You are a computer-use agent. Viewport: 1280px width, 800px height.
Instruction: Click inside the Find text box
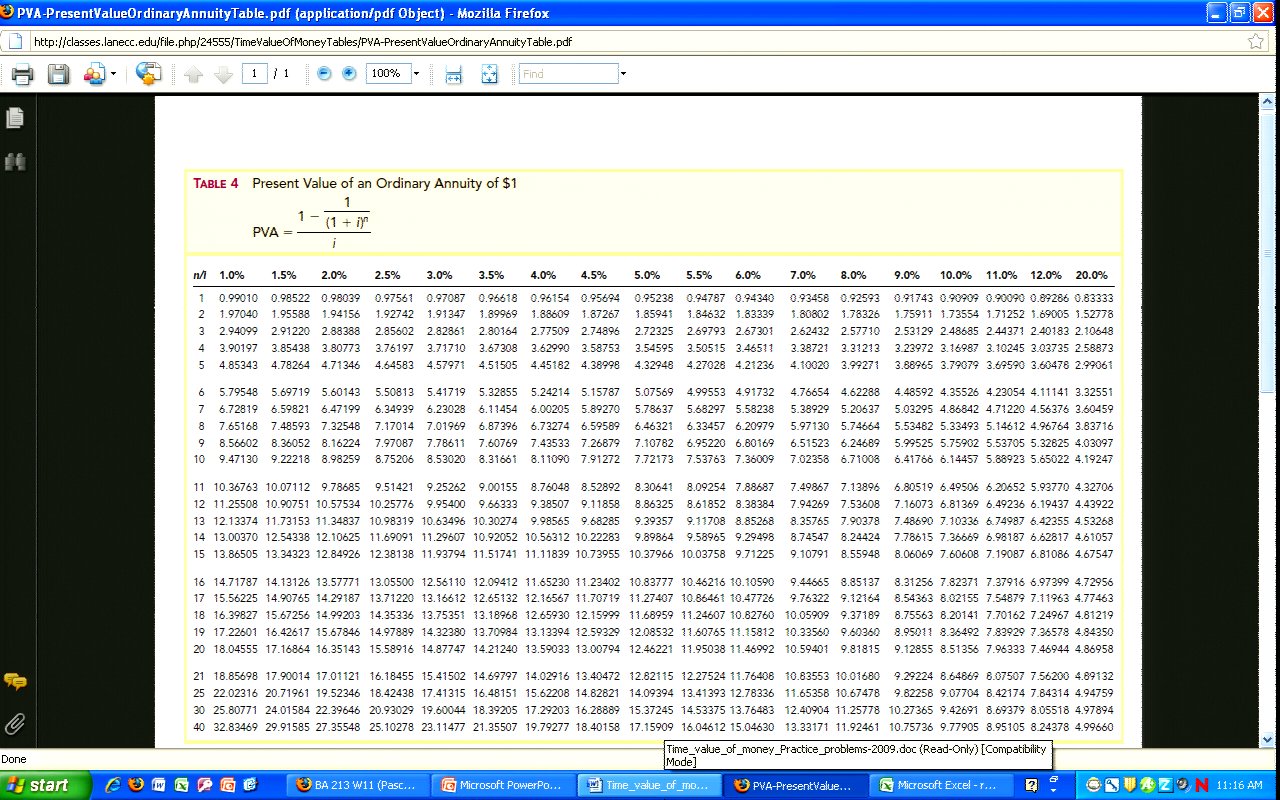tap(567, 74)
